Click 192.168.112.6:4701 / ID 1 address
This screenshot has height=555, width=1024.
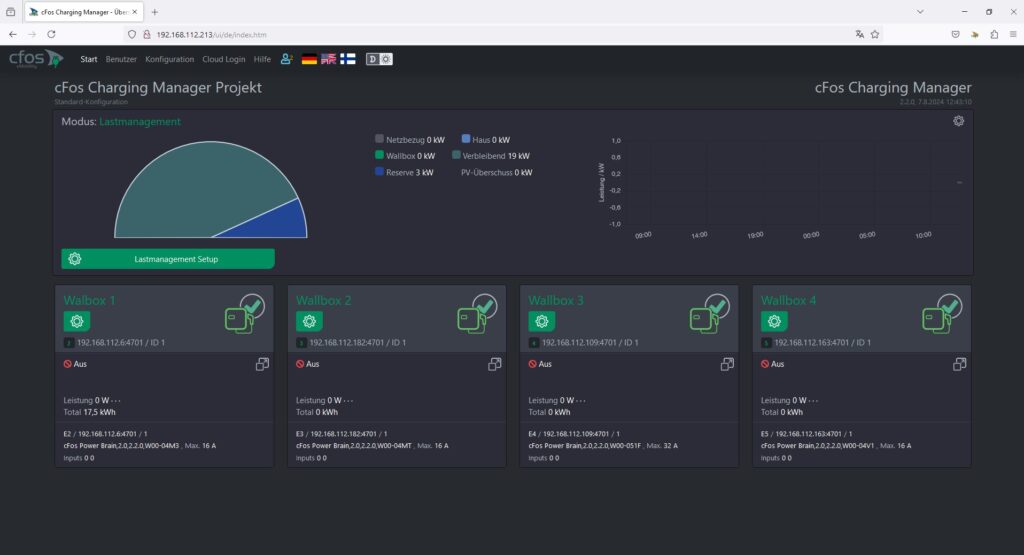click(x=121, y=343)
